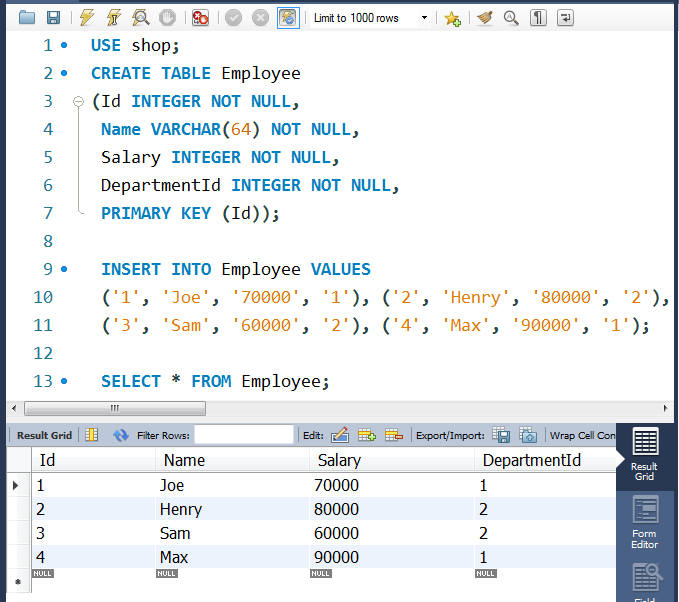Click the Beautify query broom icon
Viewport: 679px width, 602px height.
point(485,18)
